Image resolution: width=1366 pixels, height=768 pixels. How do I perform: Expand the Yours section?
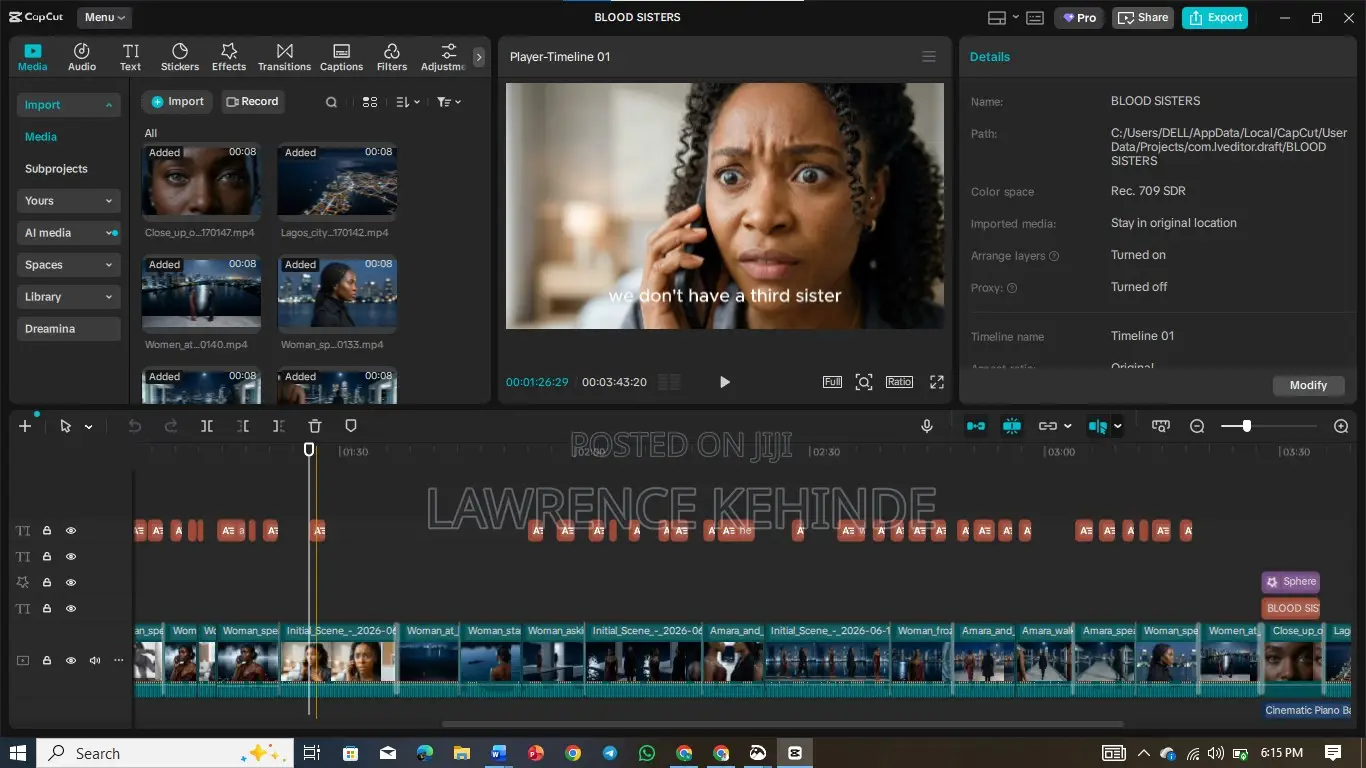click(69, 201)
